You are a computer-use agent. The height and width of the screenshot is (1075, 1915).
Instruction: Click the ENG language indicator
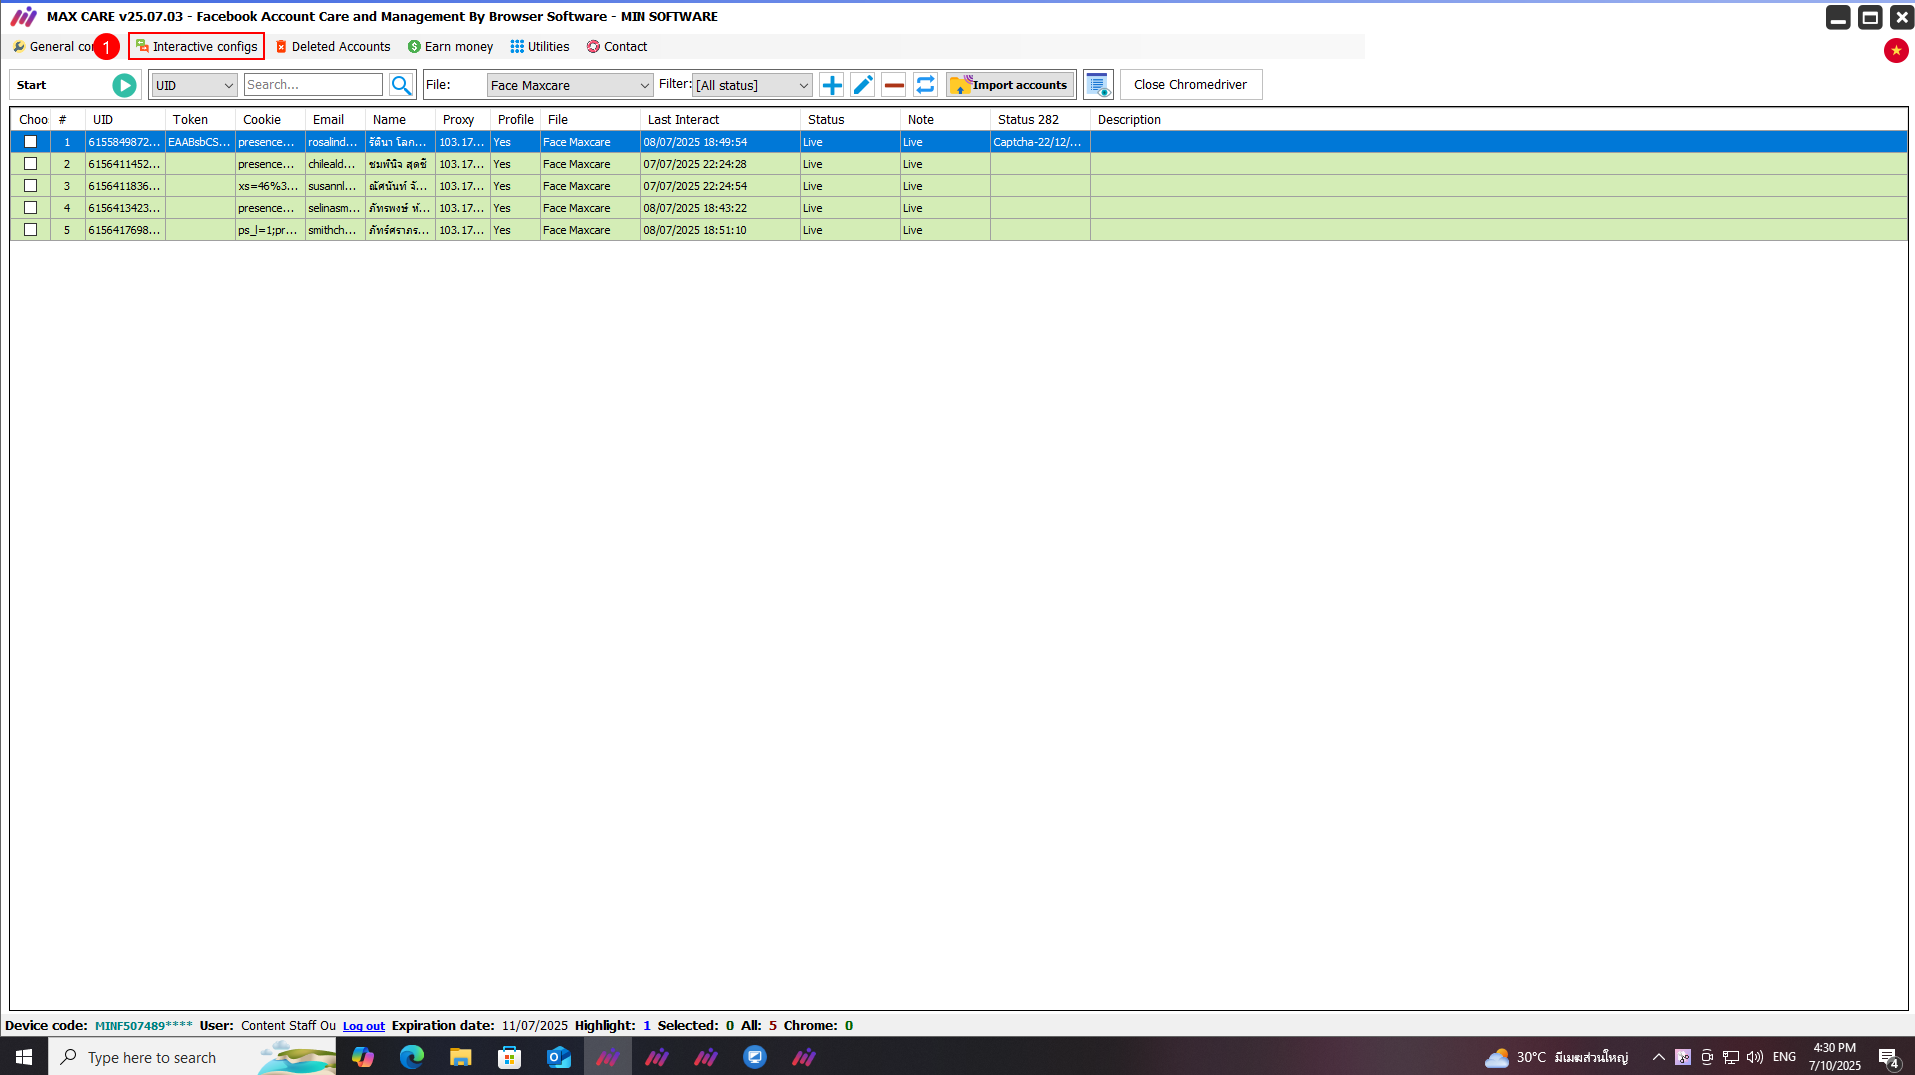(1784, 1057)
